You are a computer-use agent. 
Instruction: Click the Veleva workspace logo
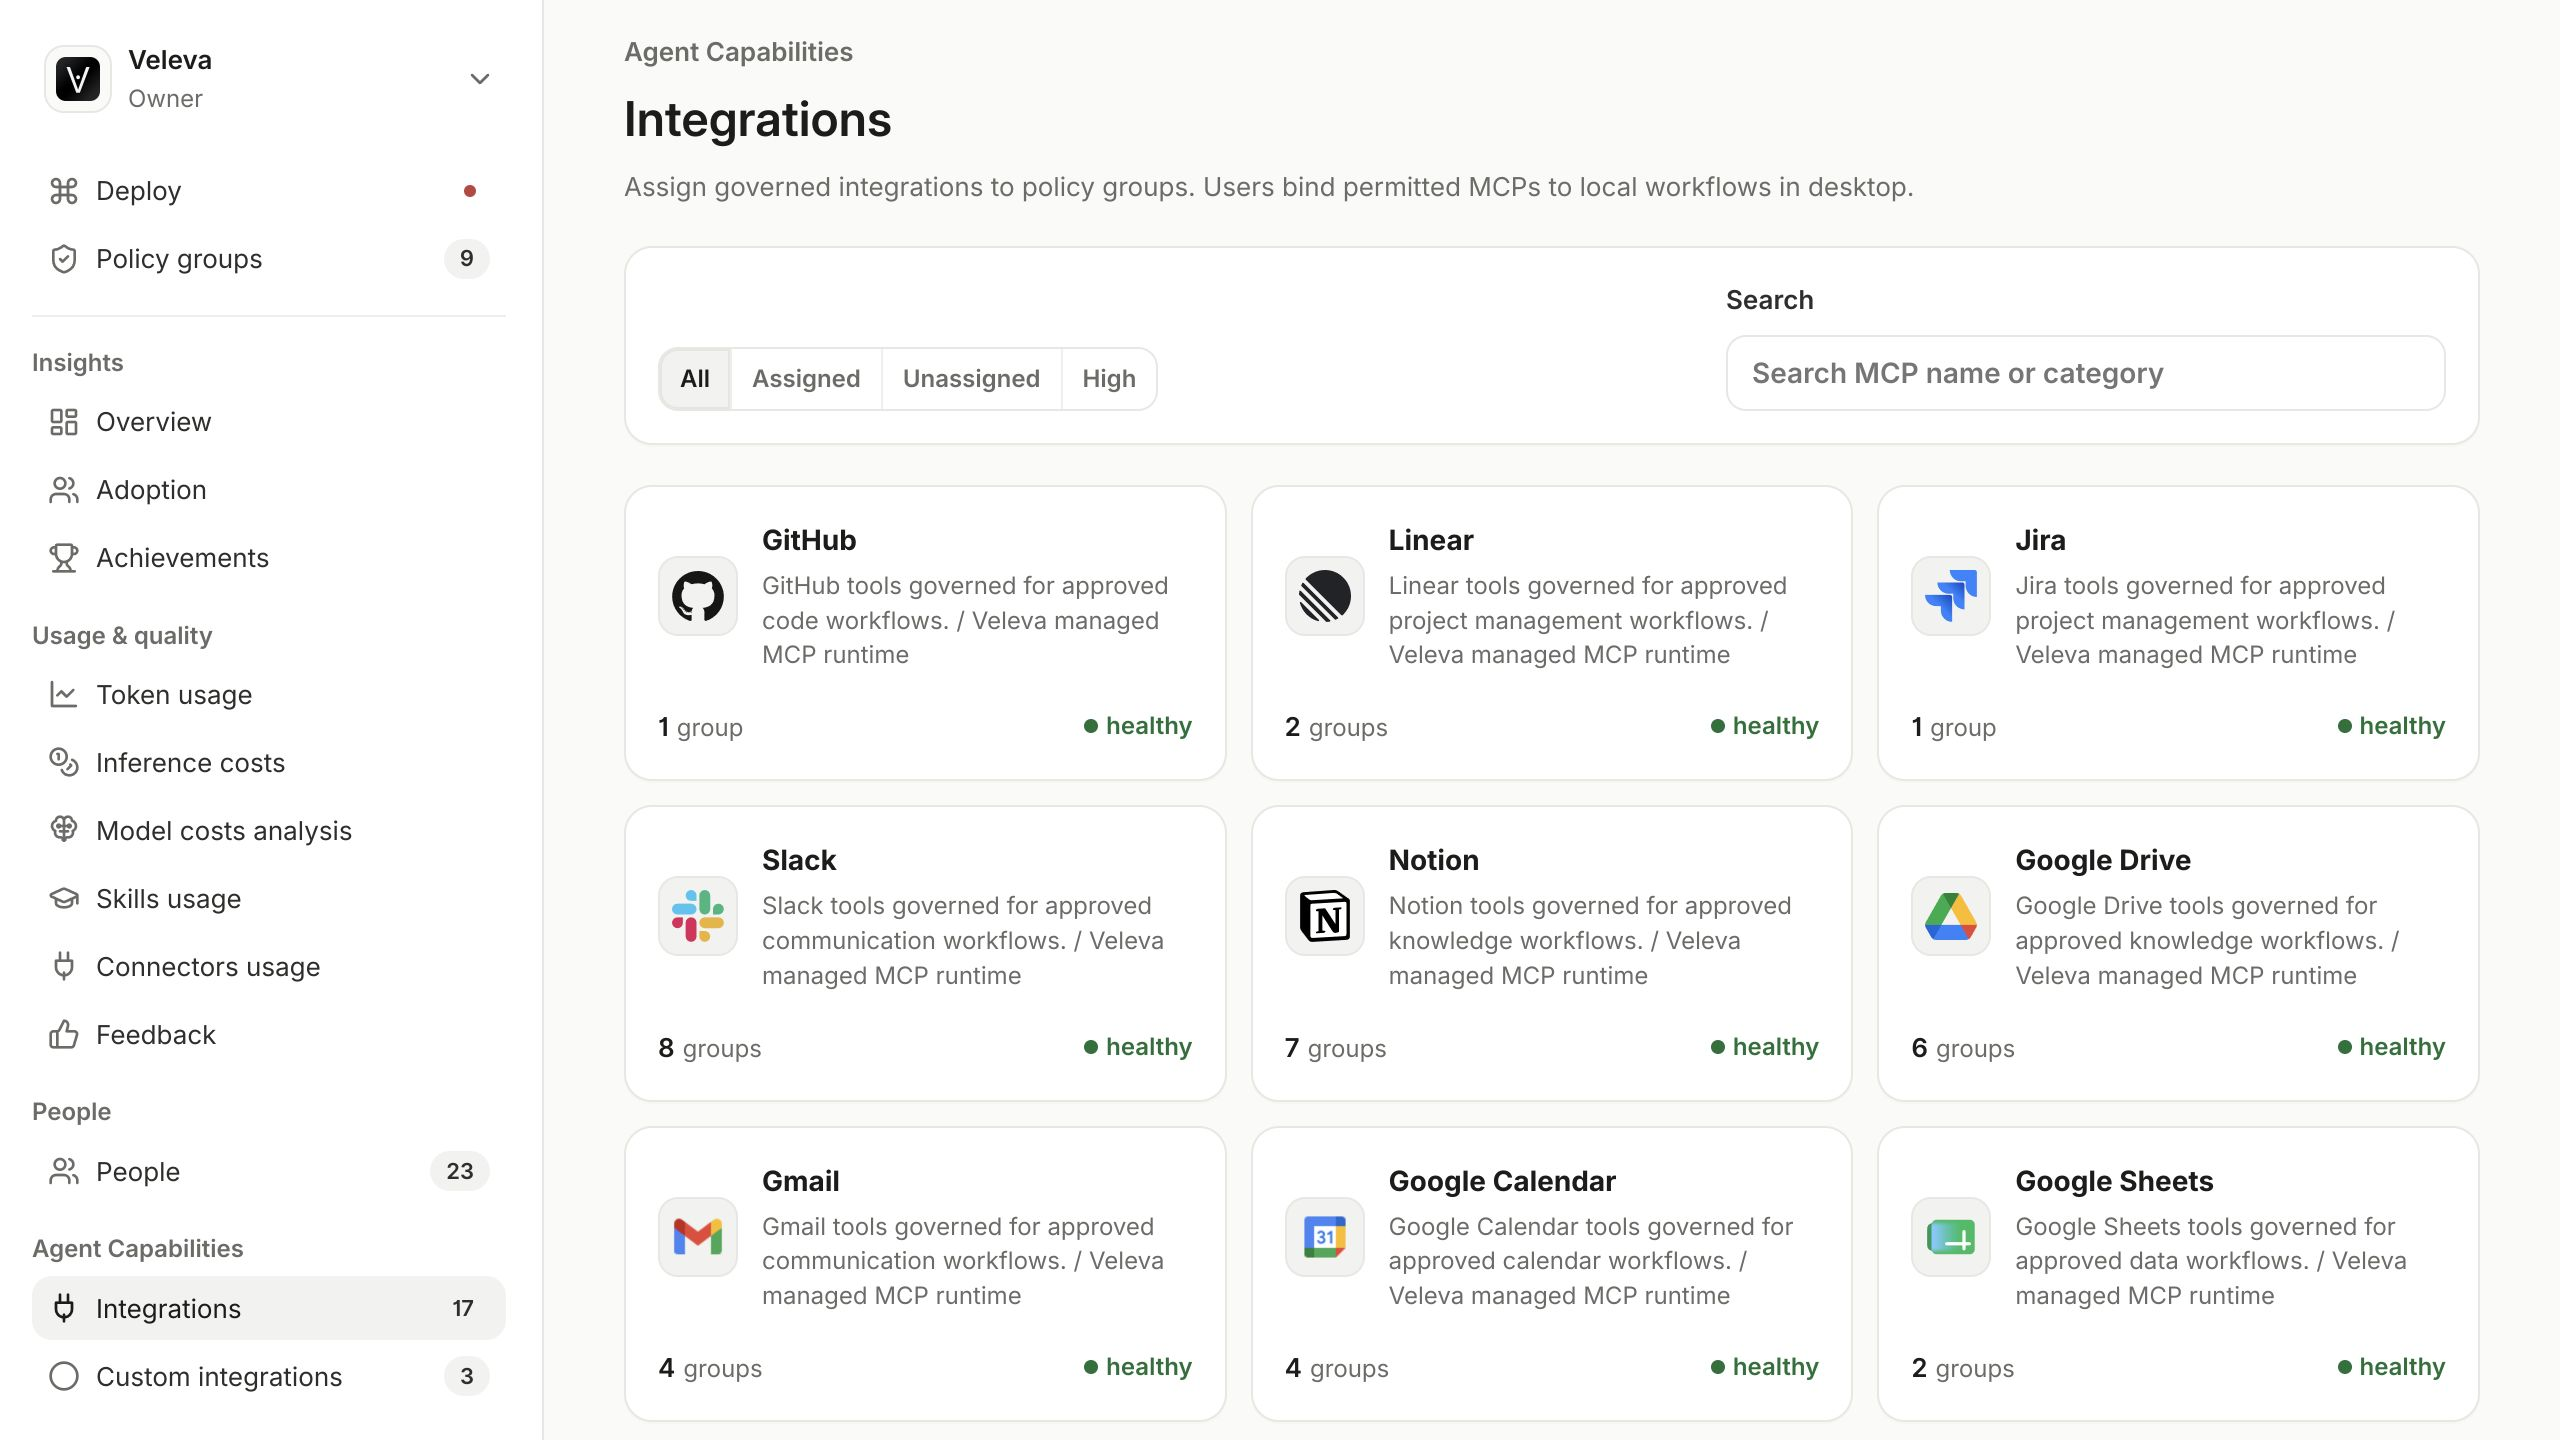78,79
